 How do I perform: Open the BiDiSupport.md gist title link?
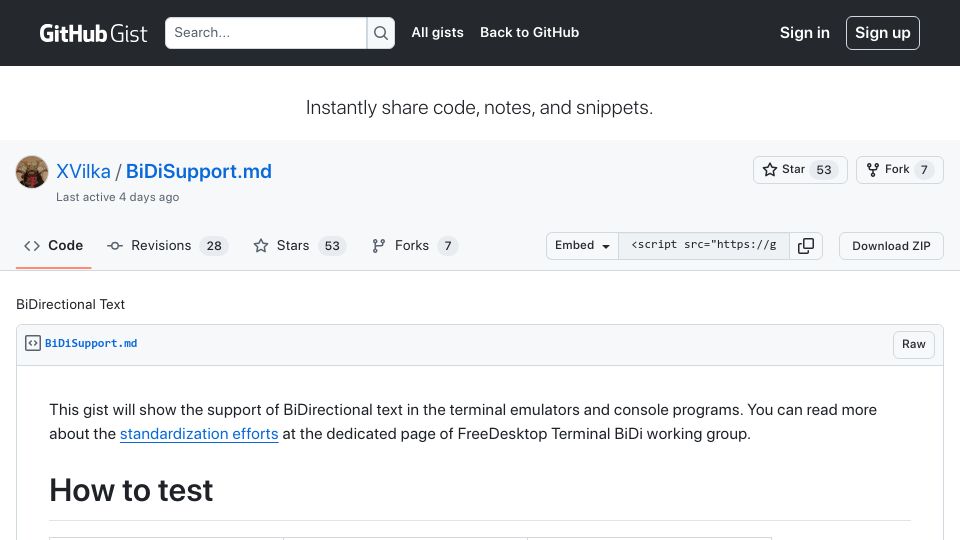[x=198, y=171]
